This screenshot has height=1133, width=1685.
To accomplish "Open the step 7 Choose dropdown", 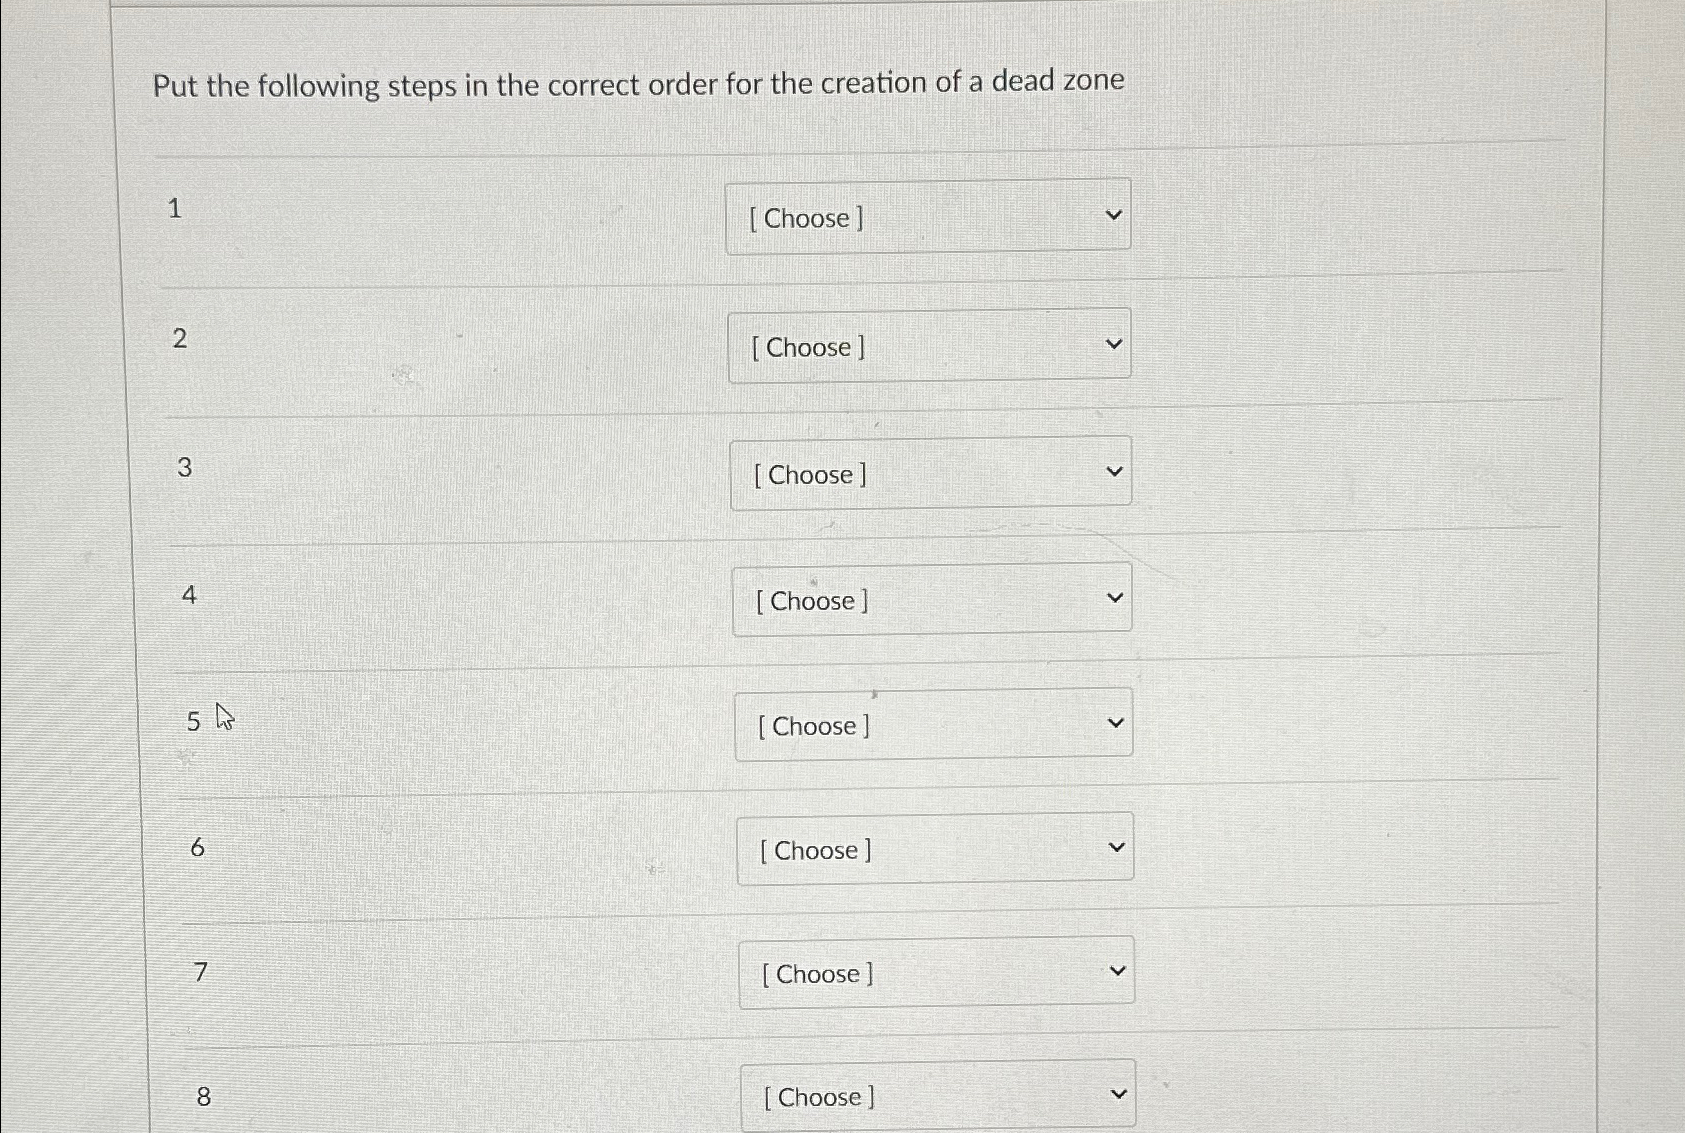I will click(936, 972).
